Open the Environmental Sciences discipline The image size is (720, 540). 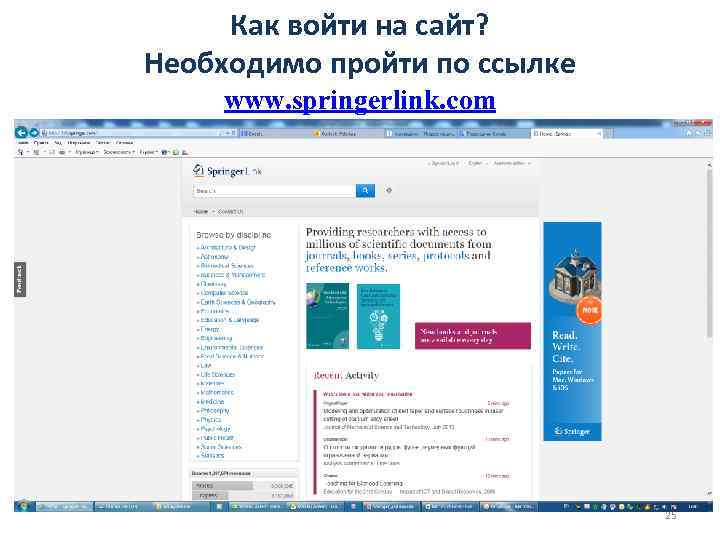coord(231,348)
